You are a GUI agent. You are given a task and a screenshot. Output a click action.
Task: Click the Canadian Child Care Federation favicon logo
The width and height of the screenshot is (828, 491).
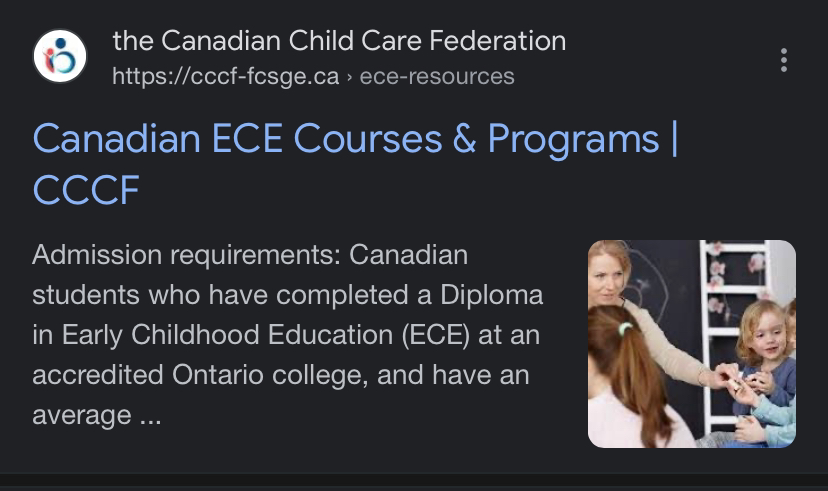click(x=60, y=56)
